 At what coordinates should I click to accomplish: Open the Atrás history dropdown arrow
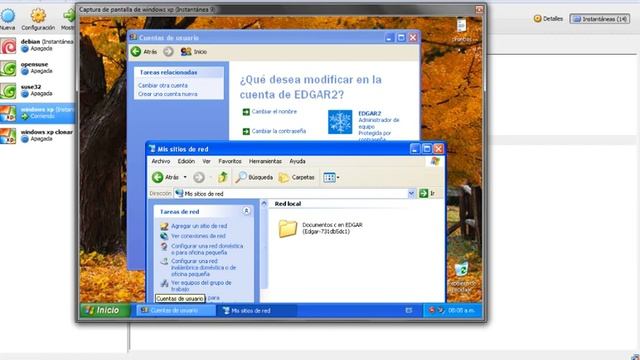(185, 177)
